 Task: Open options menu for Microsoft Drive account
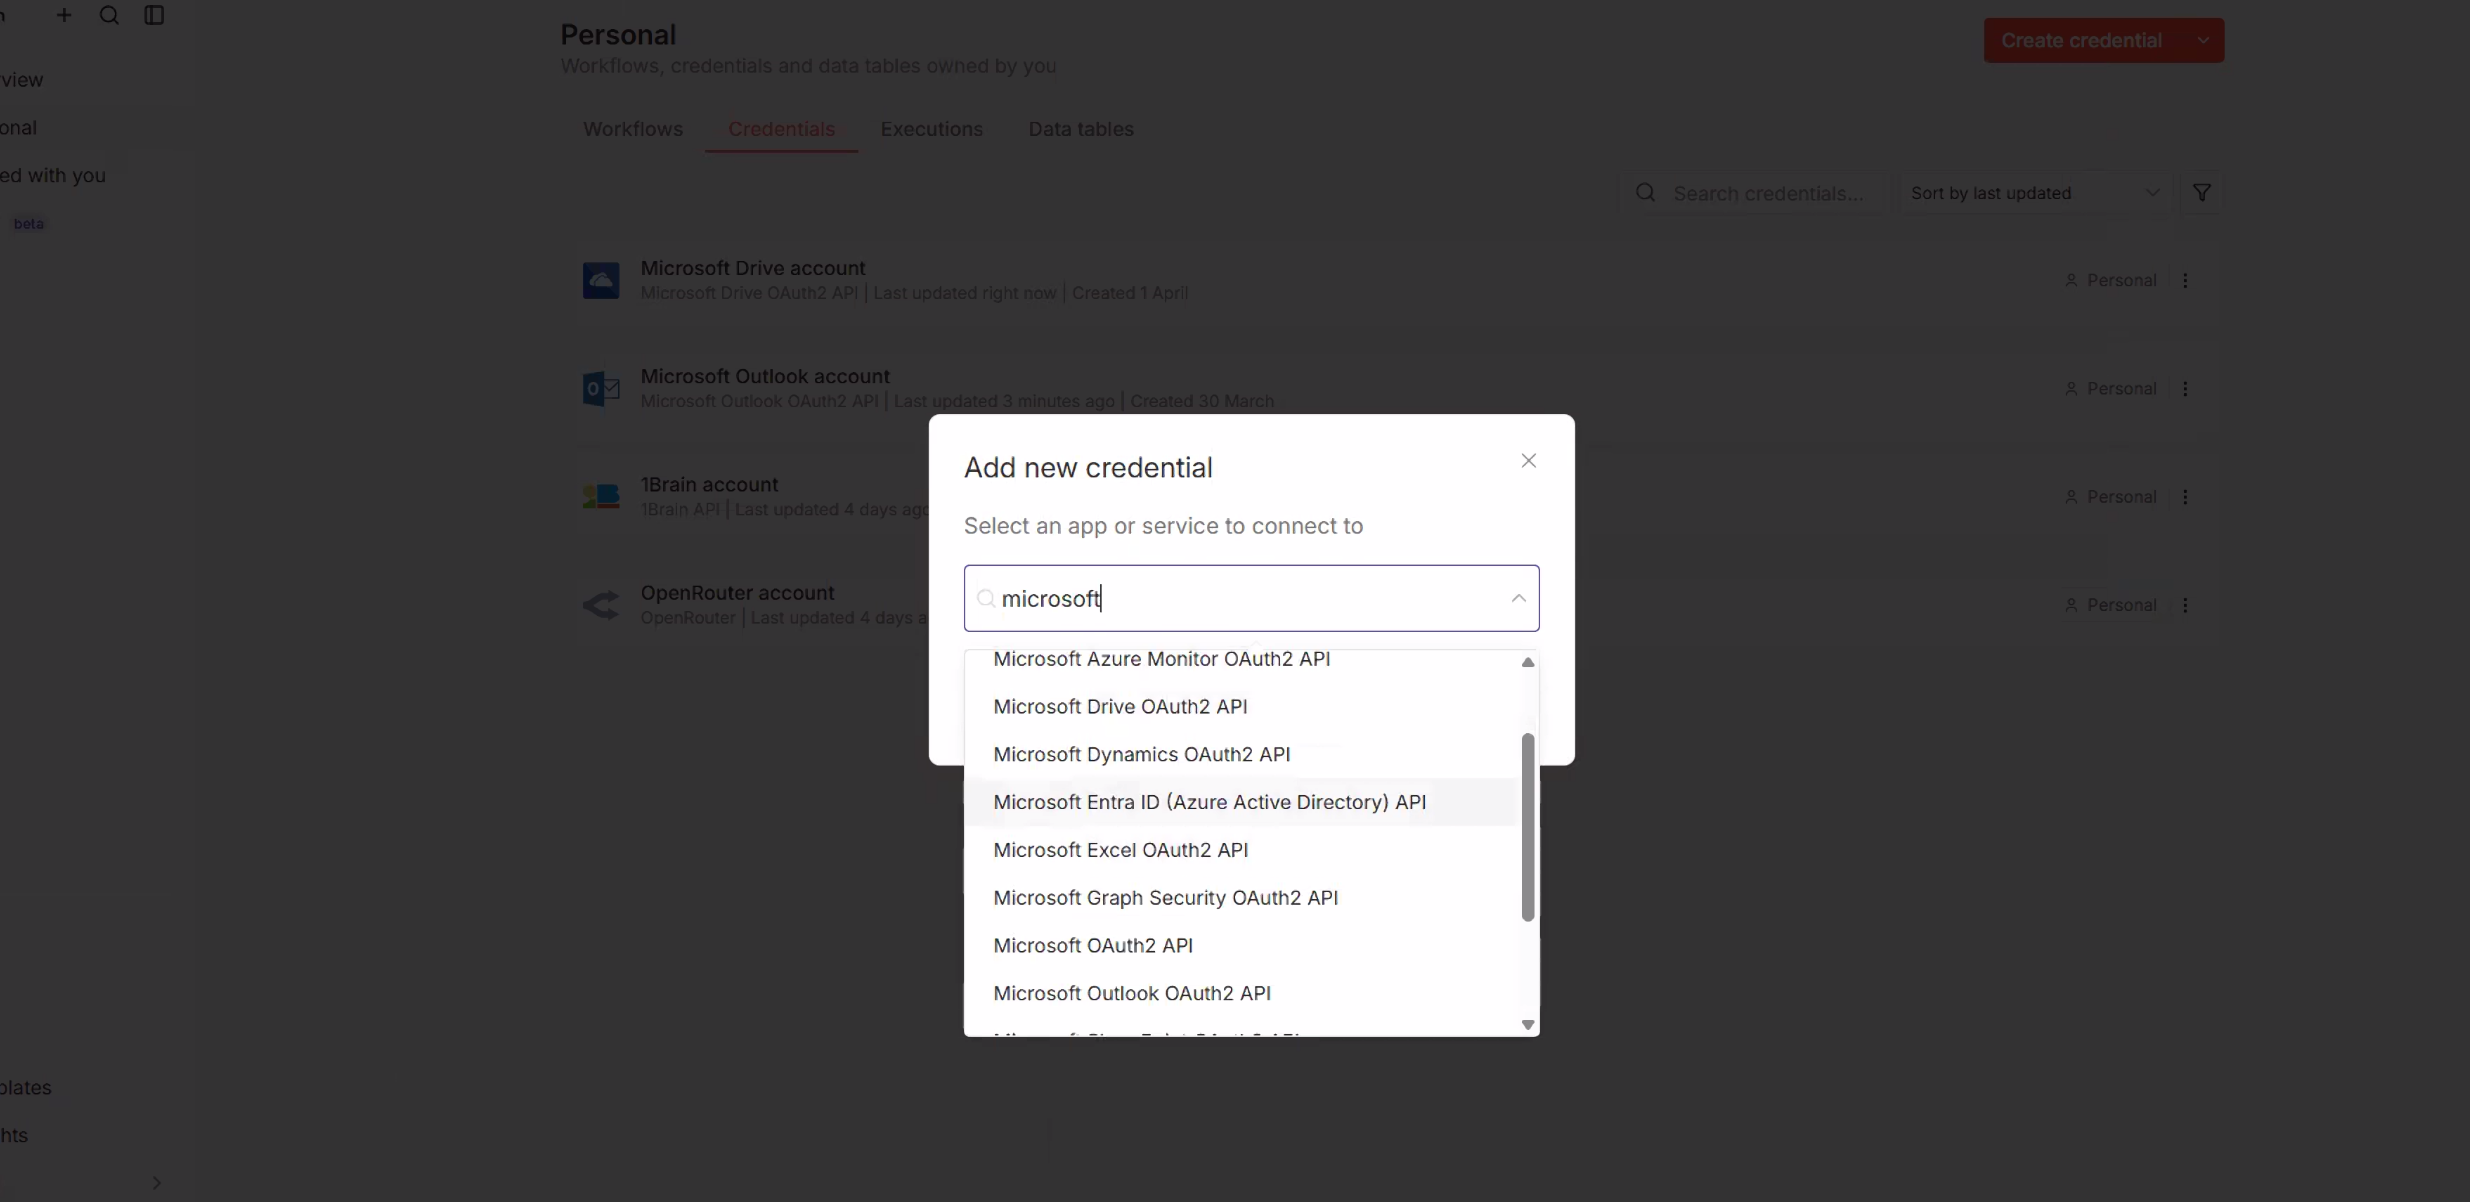pyautogui.click(x=2187, y=281)
